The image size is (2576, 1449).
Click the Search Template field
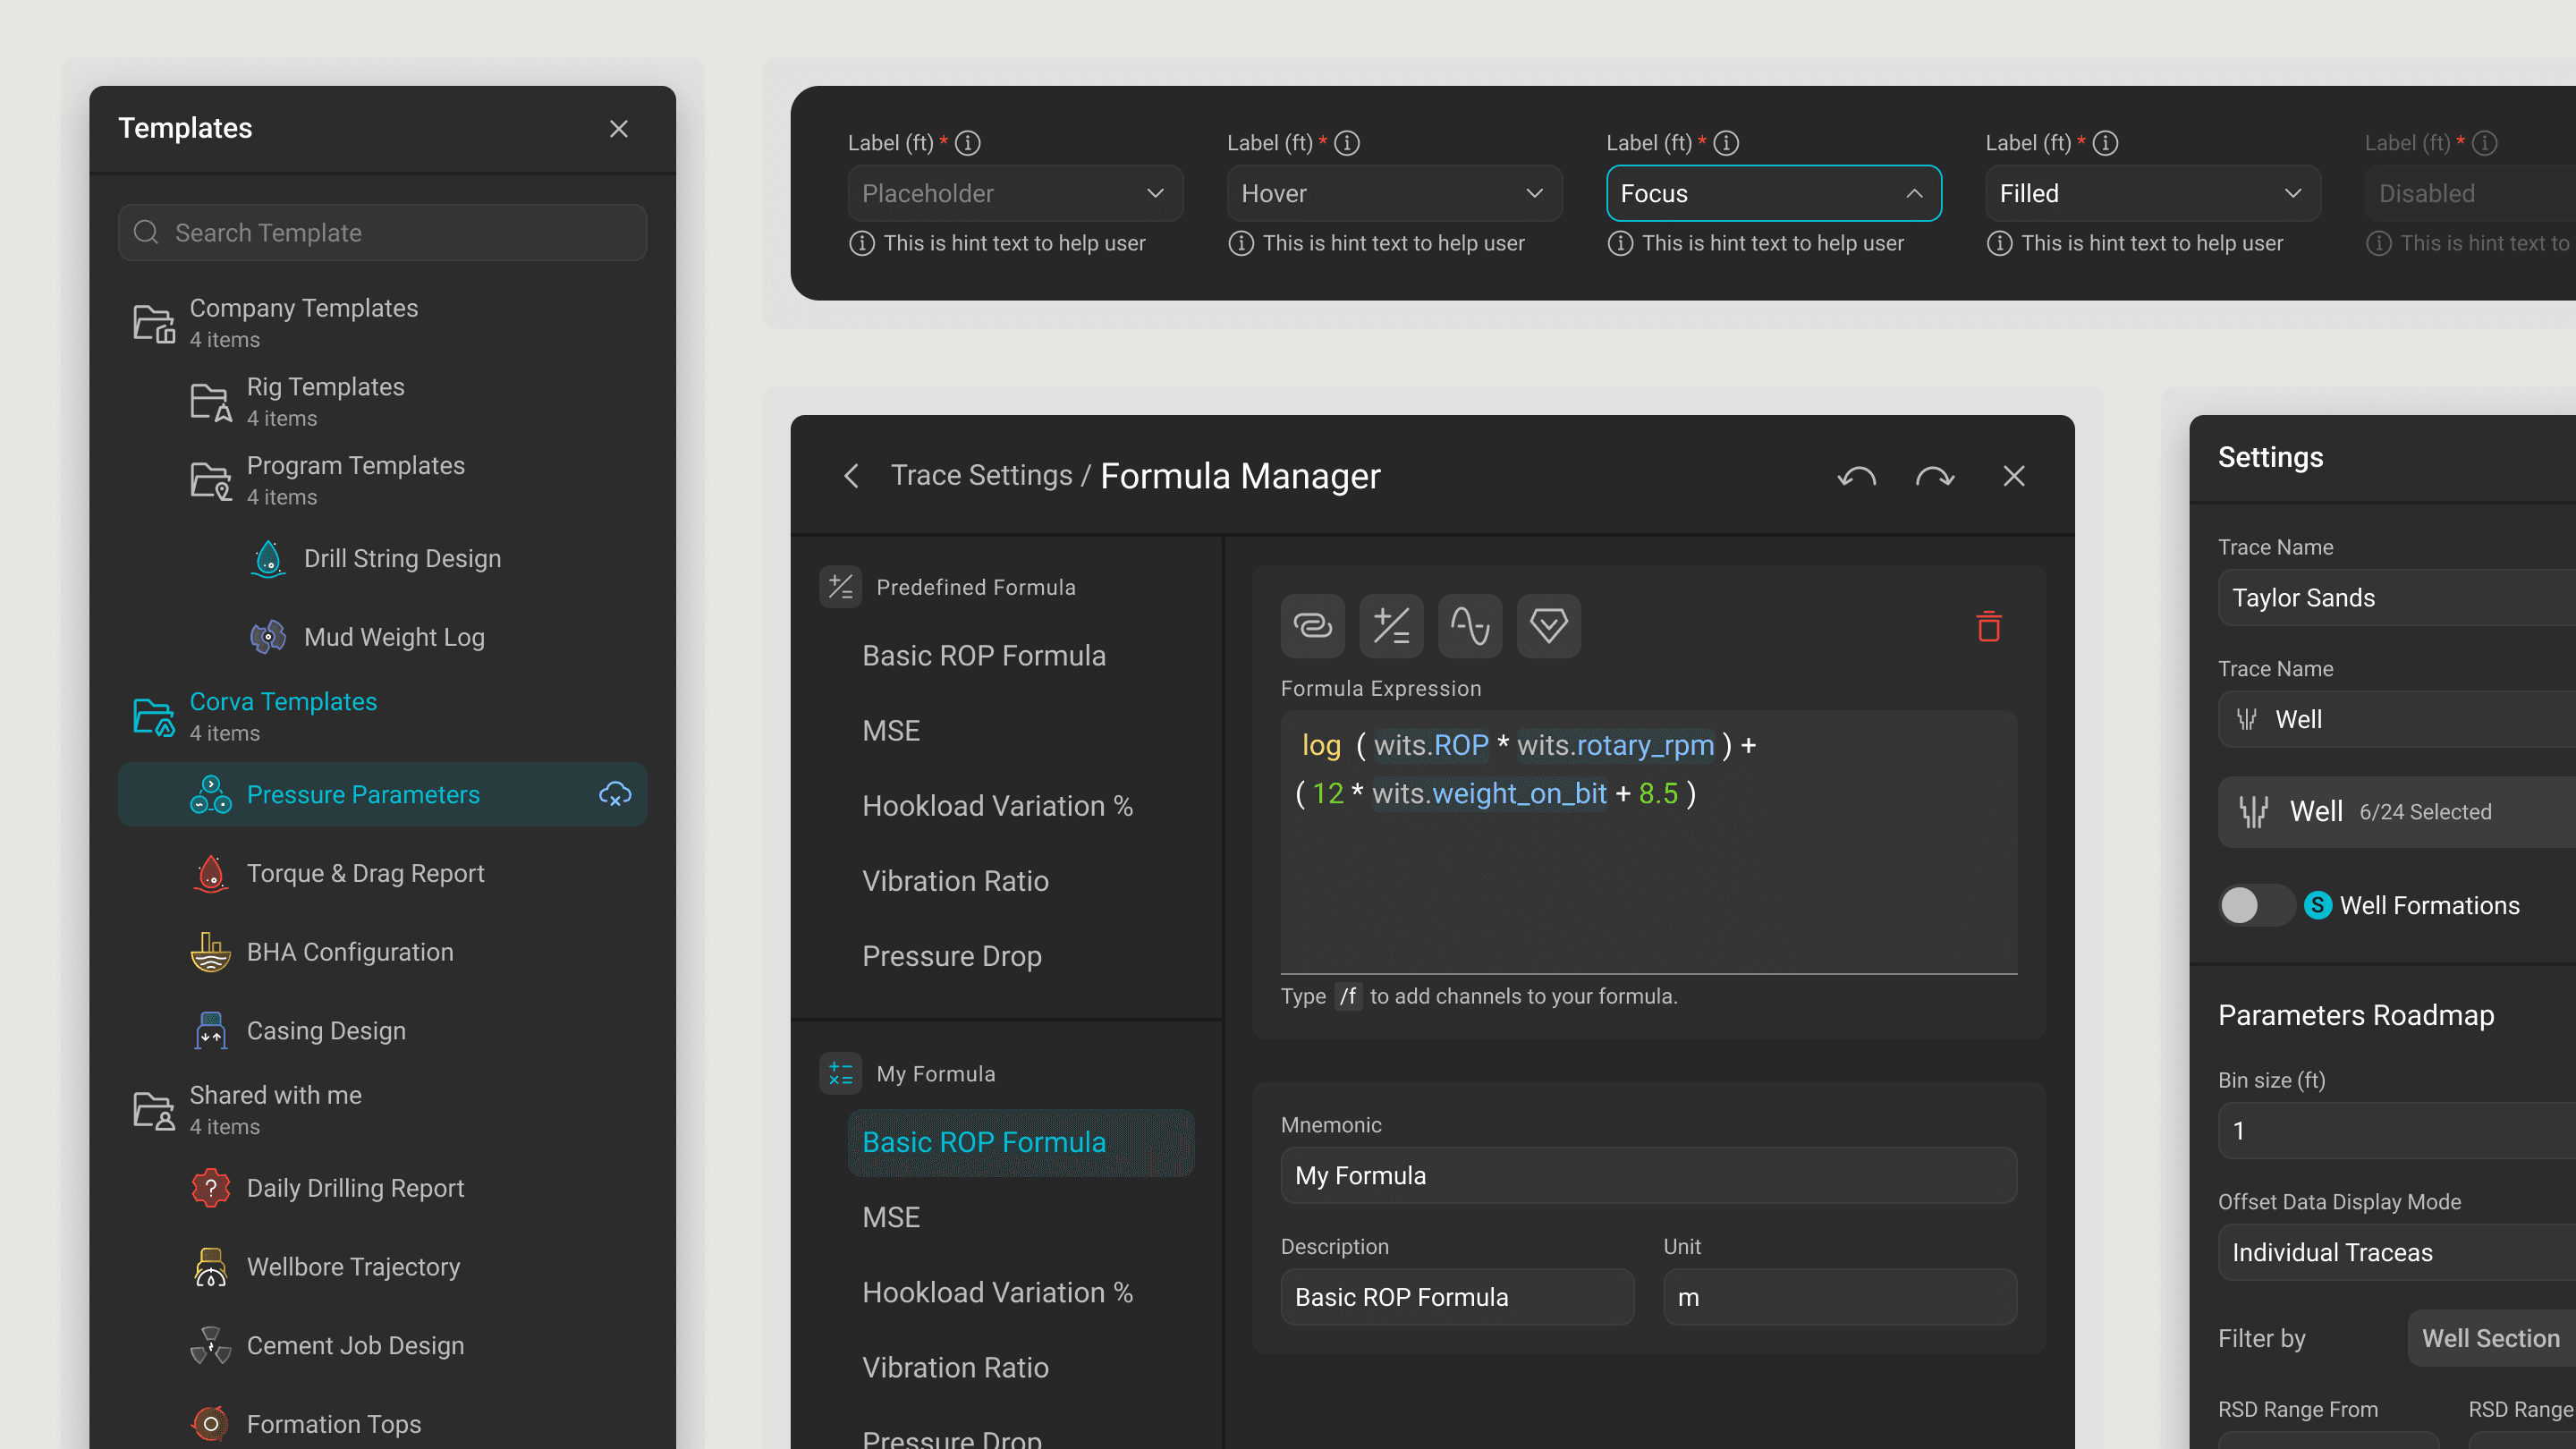(382, 233)
